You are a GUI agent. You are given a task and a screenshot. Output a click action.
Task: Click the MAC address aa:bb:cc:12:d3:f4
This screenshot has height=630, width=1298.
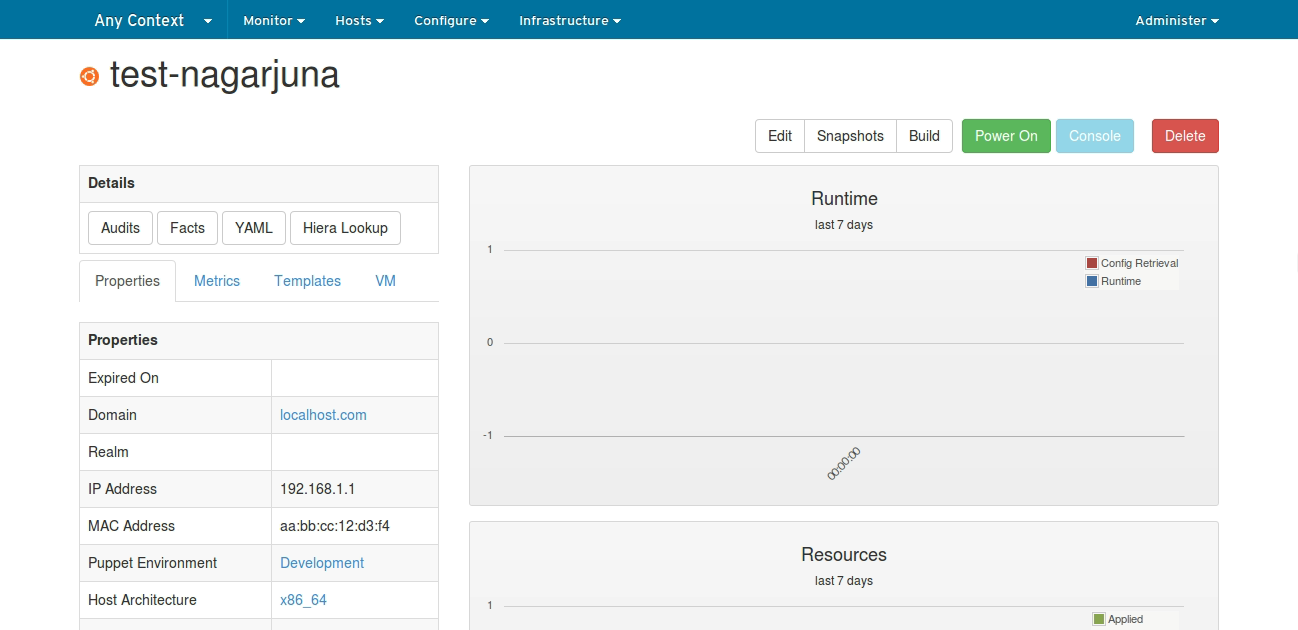pos(334,526)
